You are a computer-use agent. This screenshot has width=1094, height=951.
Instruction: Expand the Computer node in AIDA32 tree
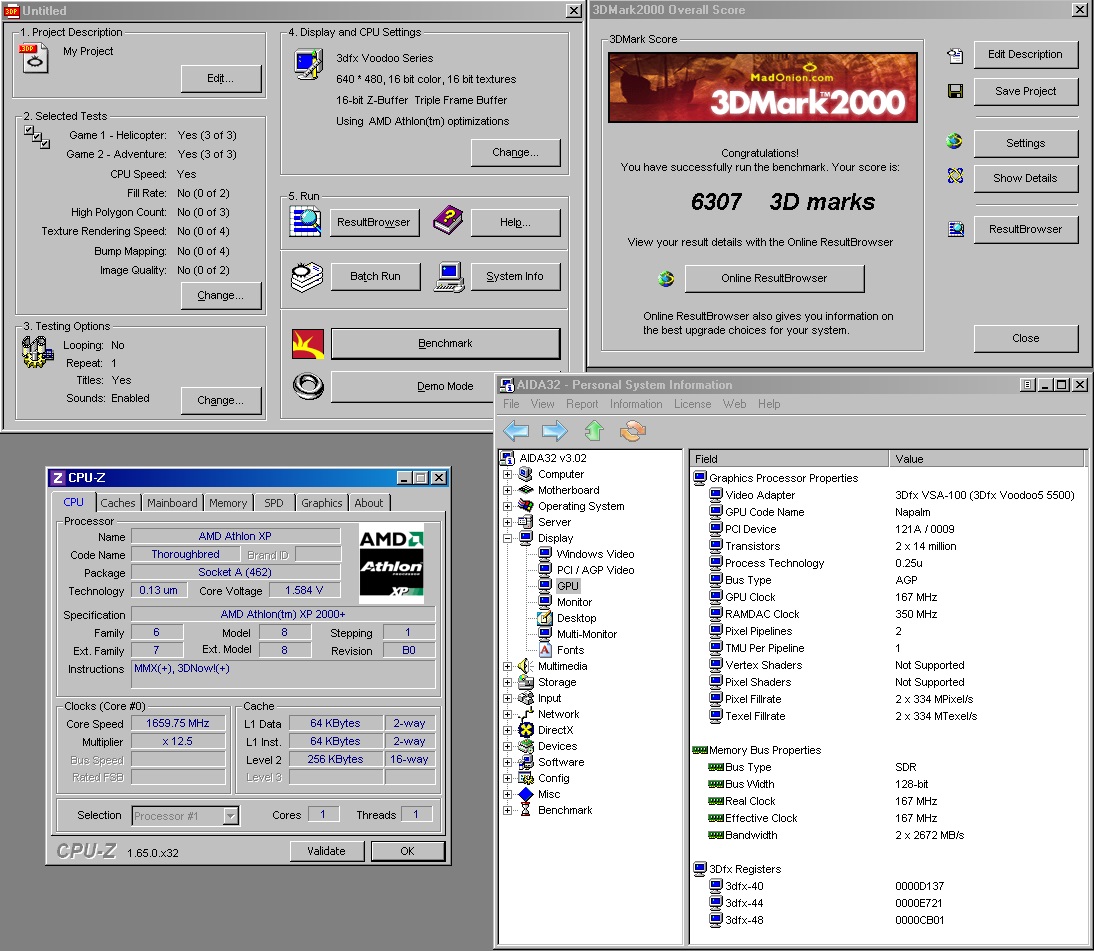(508, 474)
